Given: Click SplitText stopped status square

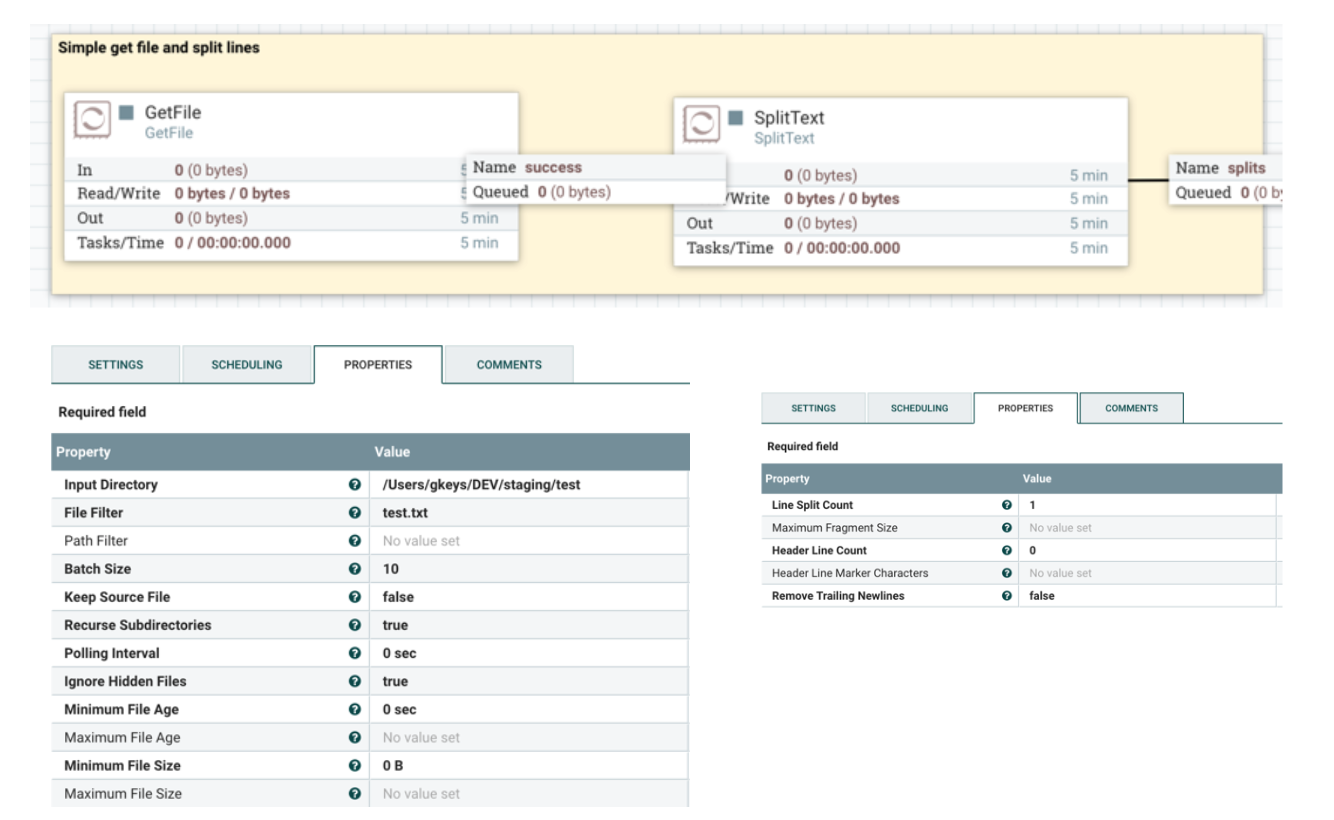Looking at the screenshot, I should [735, 118].
